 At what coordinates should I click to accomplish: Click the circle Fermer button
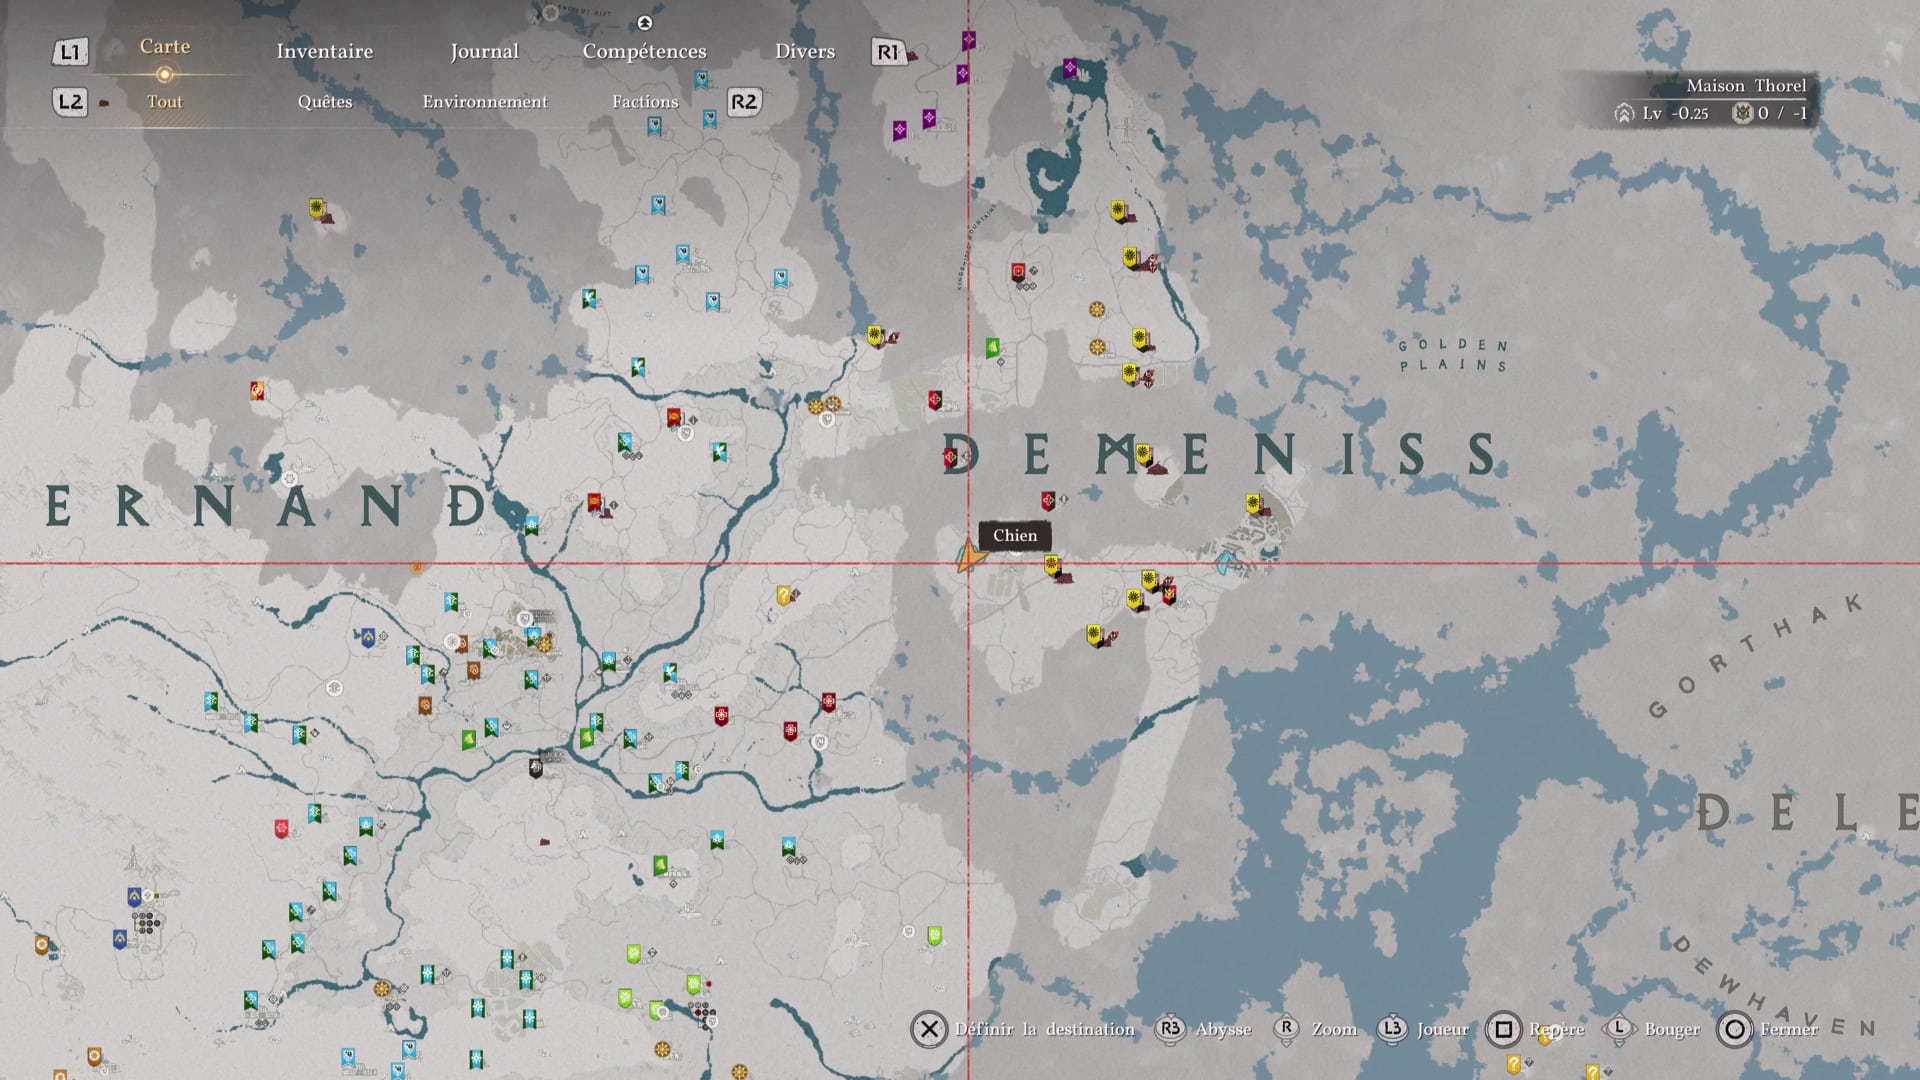1735,1029
